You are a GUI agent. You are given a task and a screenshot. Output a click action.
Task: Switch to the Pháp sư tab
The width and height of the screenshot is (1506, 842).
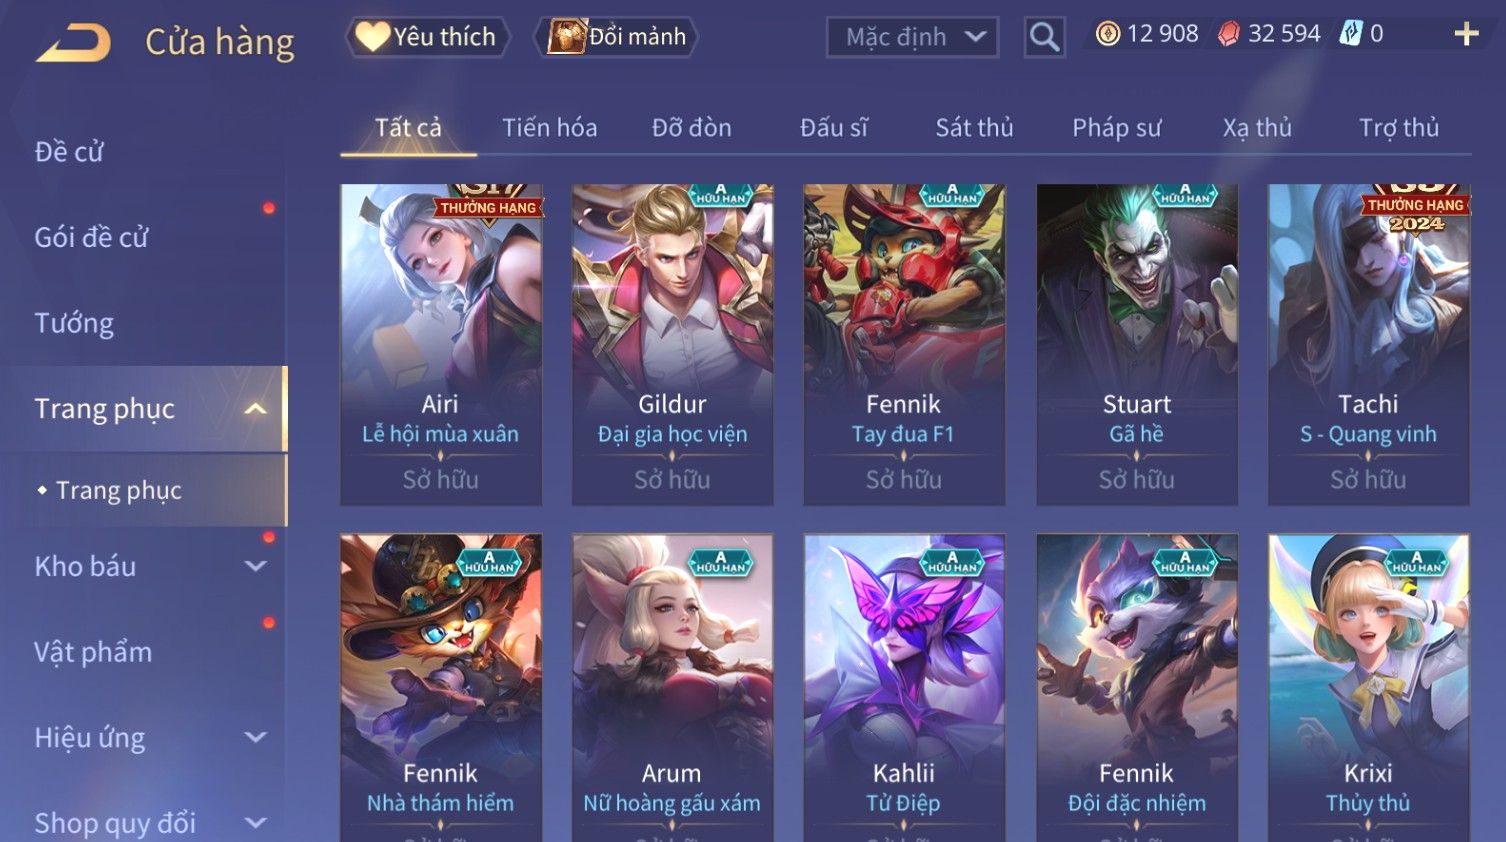(1116, 128)
